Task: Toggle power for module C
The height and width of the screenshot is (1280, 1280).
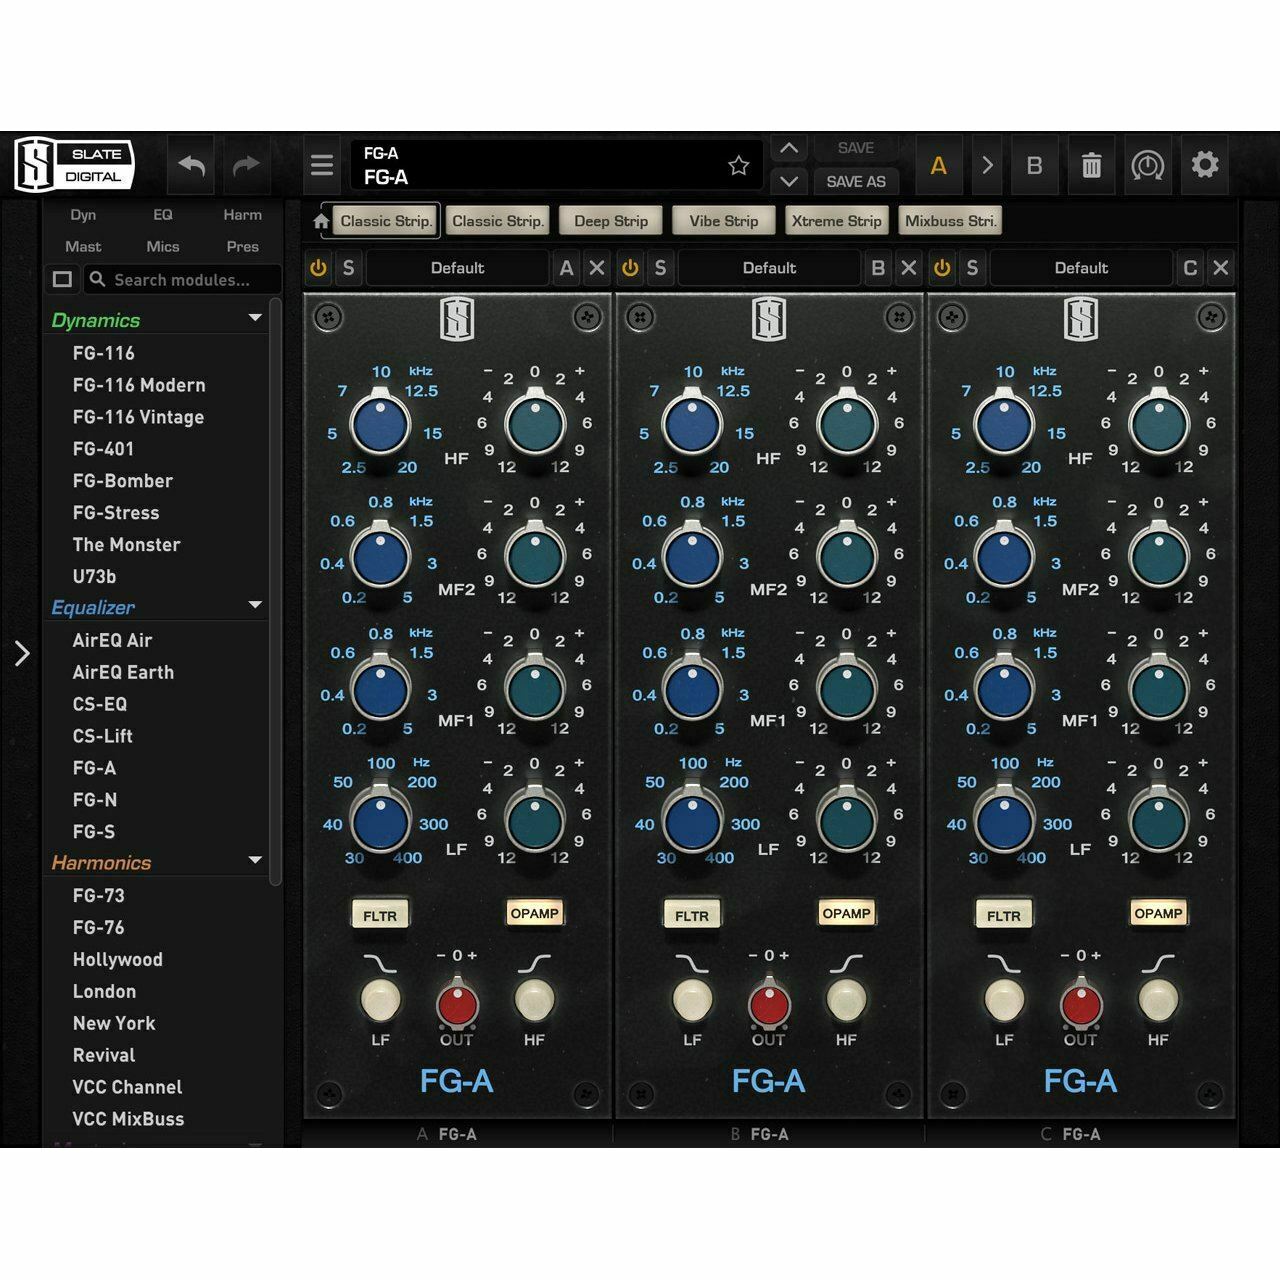Action: point(942,268)
